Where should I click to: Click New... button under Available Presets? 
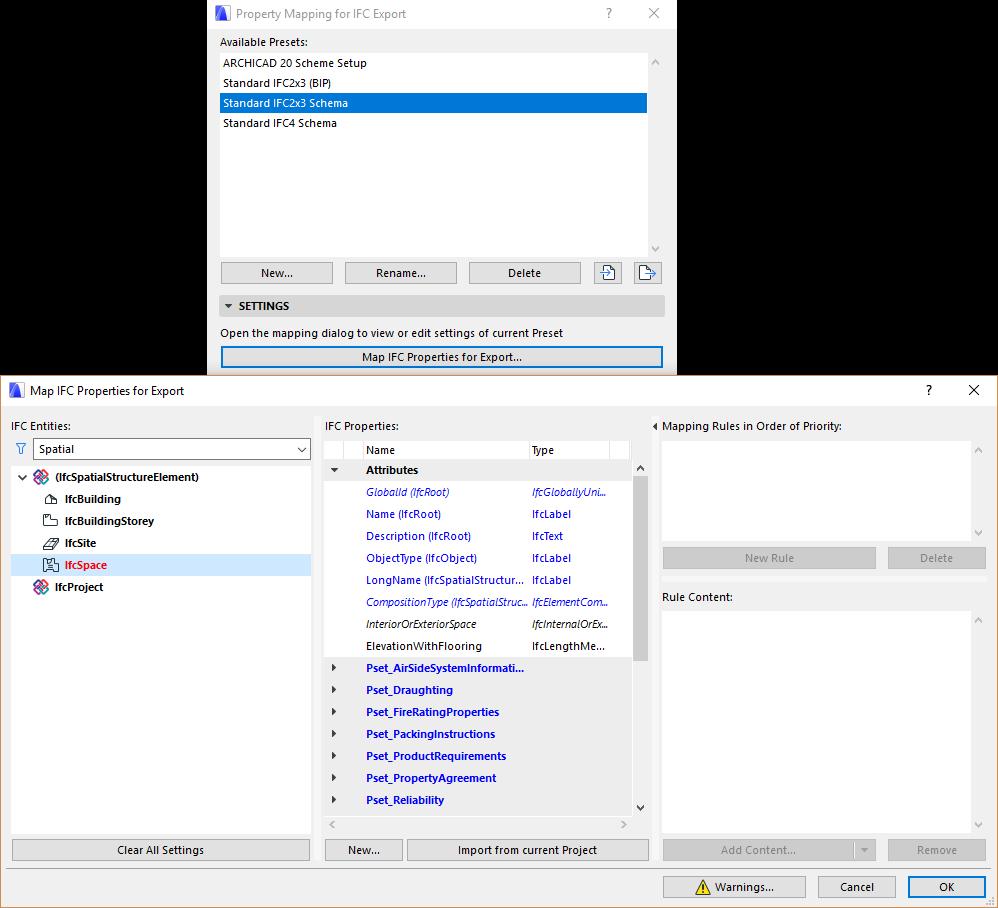tap(277, 273)
